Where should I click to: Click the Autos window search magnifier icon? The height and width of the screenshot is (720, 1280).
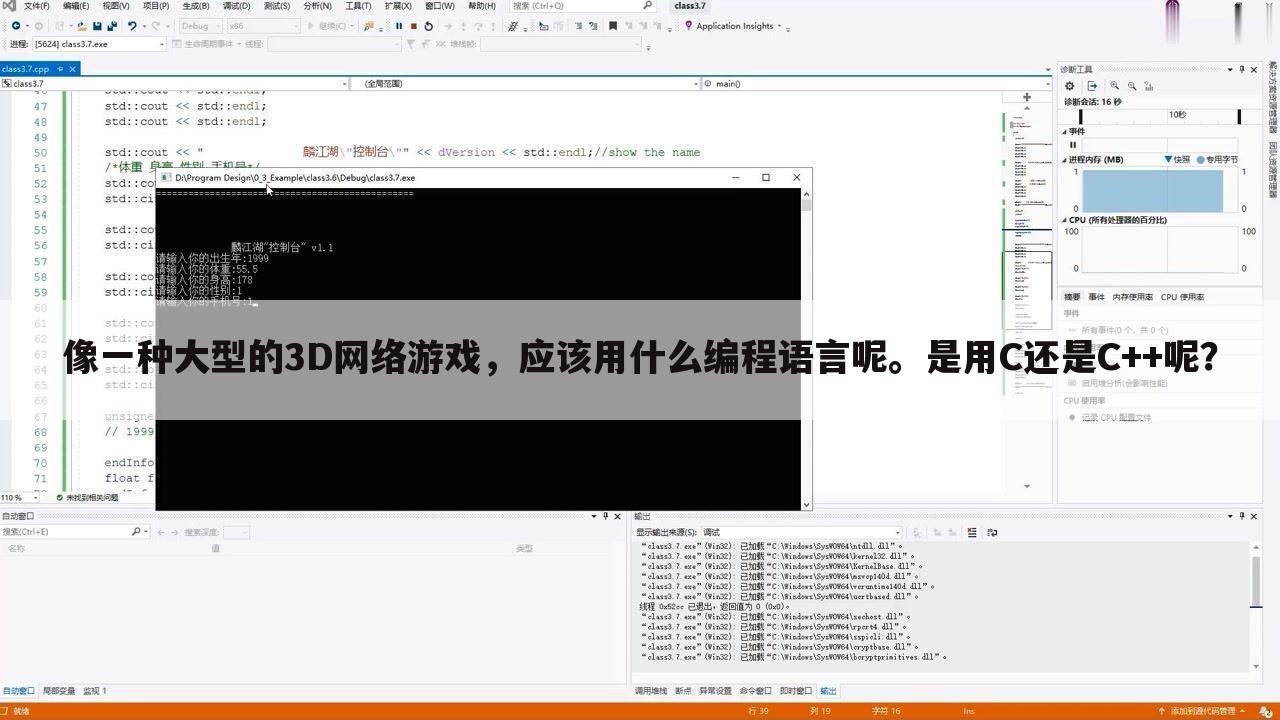point(136,532)
